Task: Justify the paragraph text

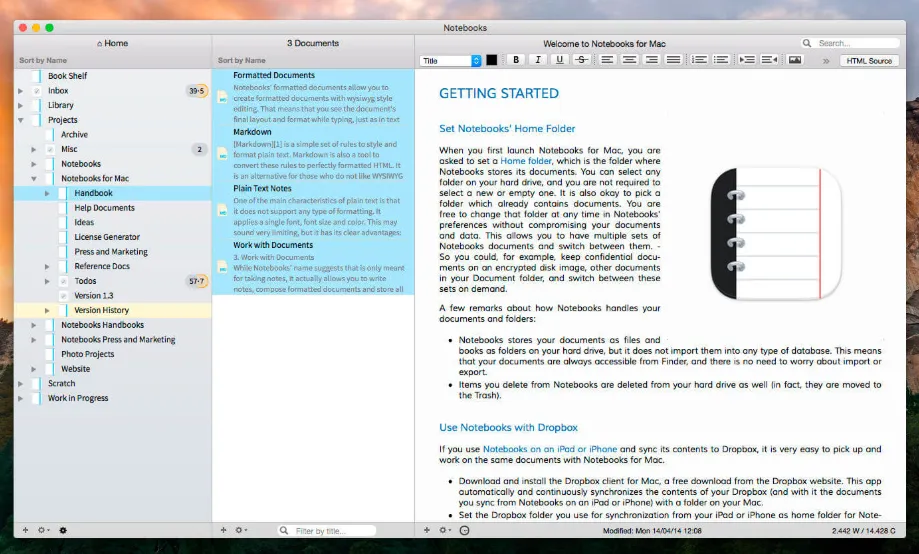Action: (x=673, y=60)
